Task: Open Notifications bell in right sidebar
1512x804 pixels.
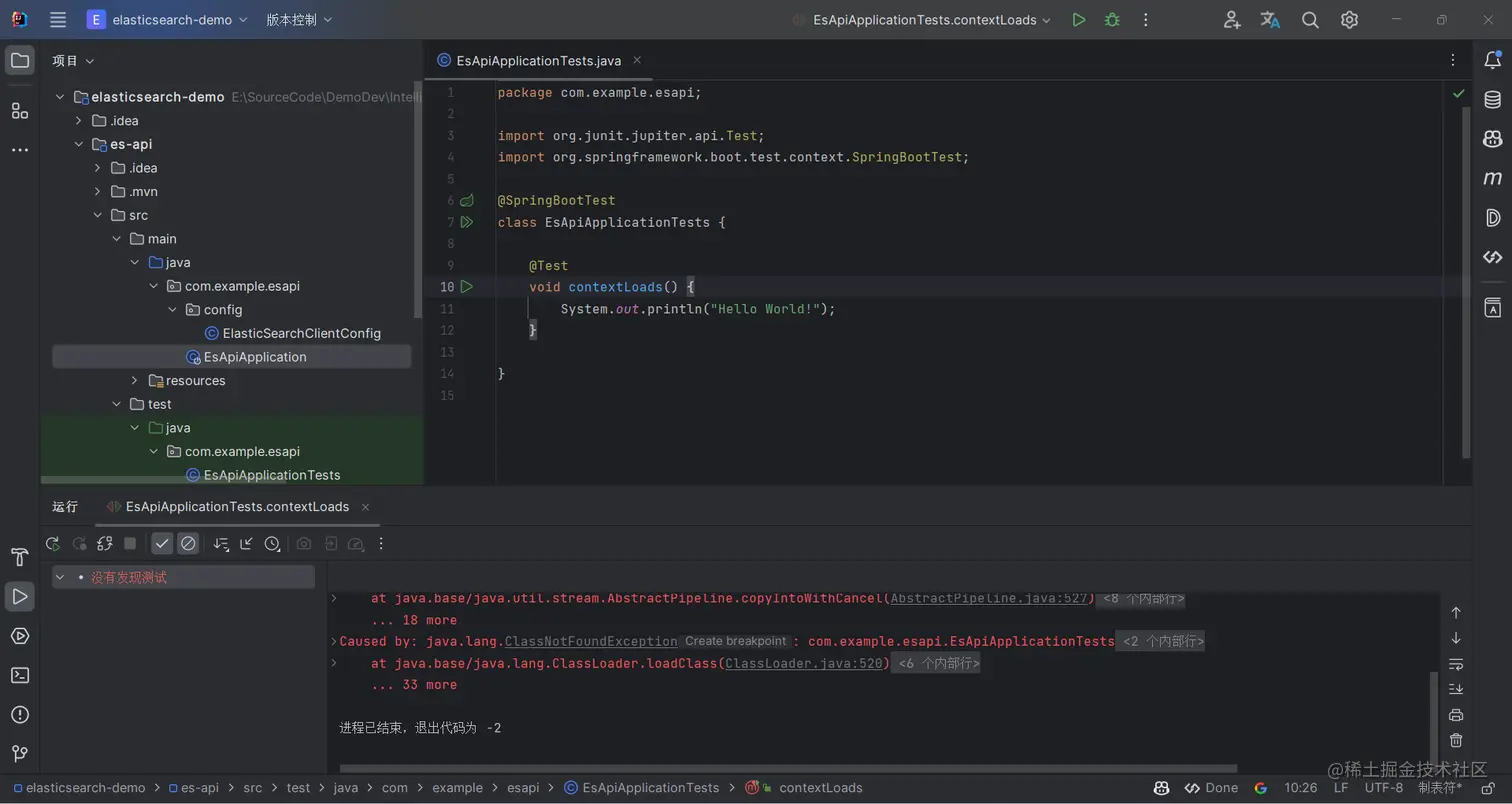Action: click(1492, 61)
